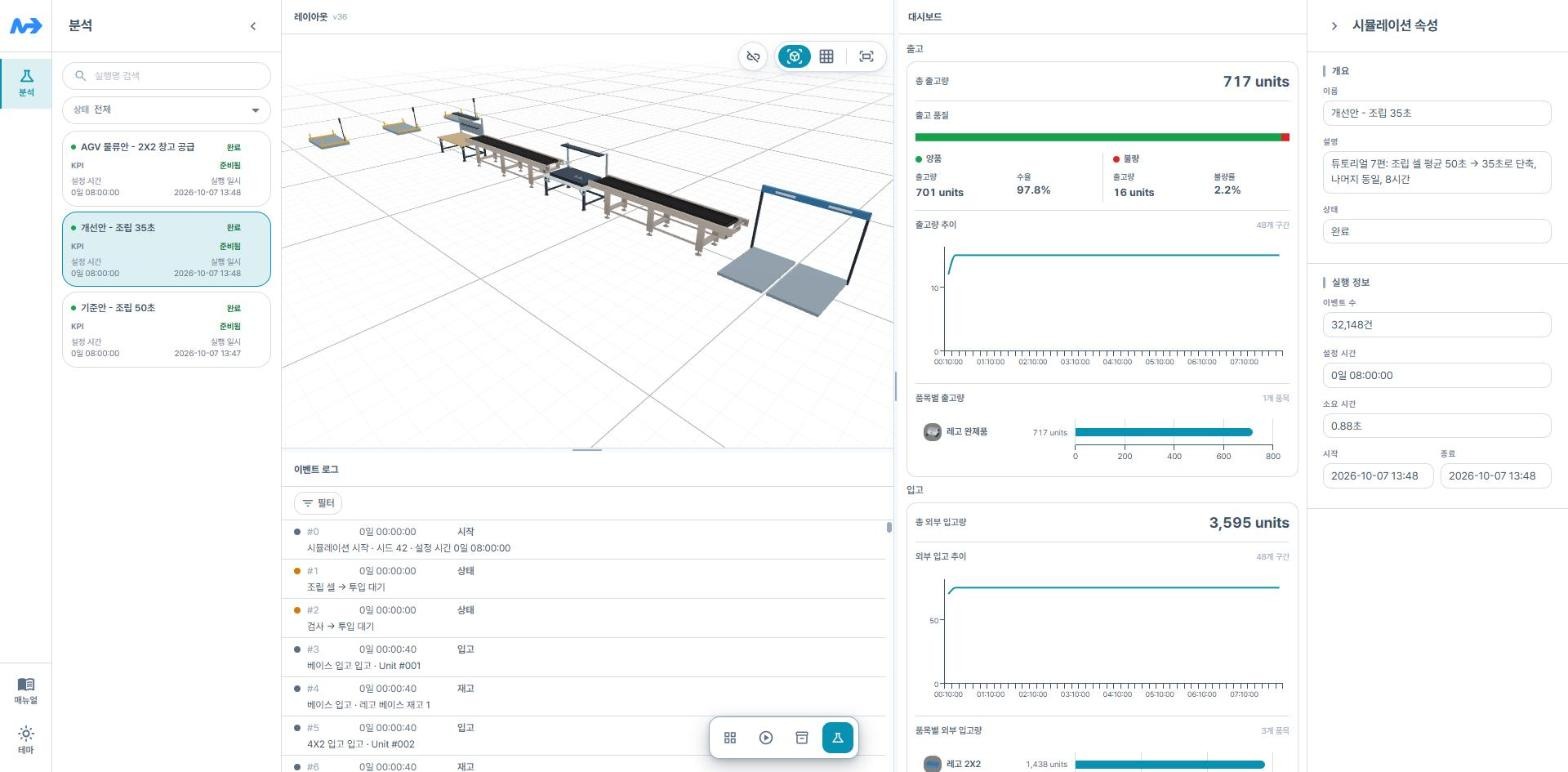This screenshot has width=1568, height=772.
Task: Click the 대시보드 panel title
Action: (x=924, y=17)
